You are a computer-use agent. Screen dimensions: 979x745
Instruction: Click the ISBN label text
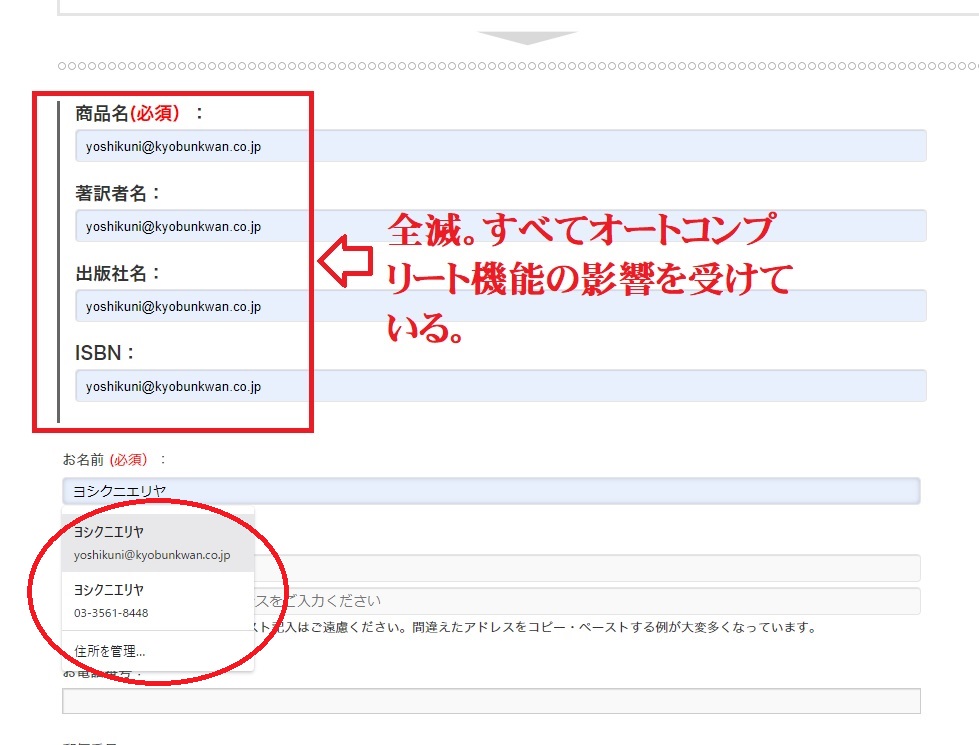tap(104, 353)
